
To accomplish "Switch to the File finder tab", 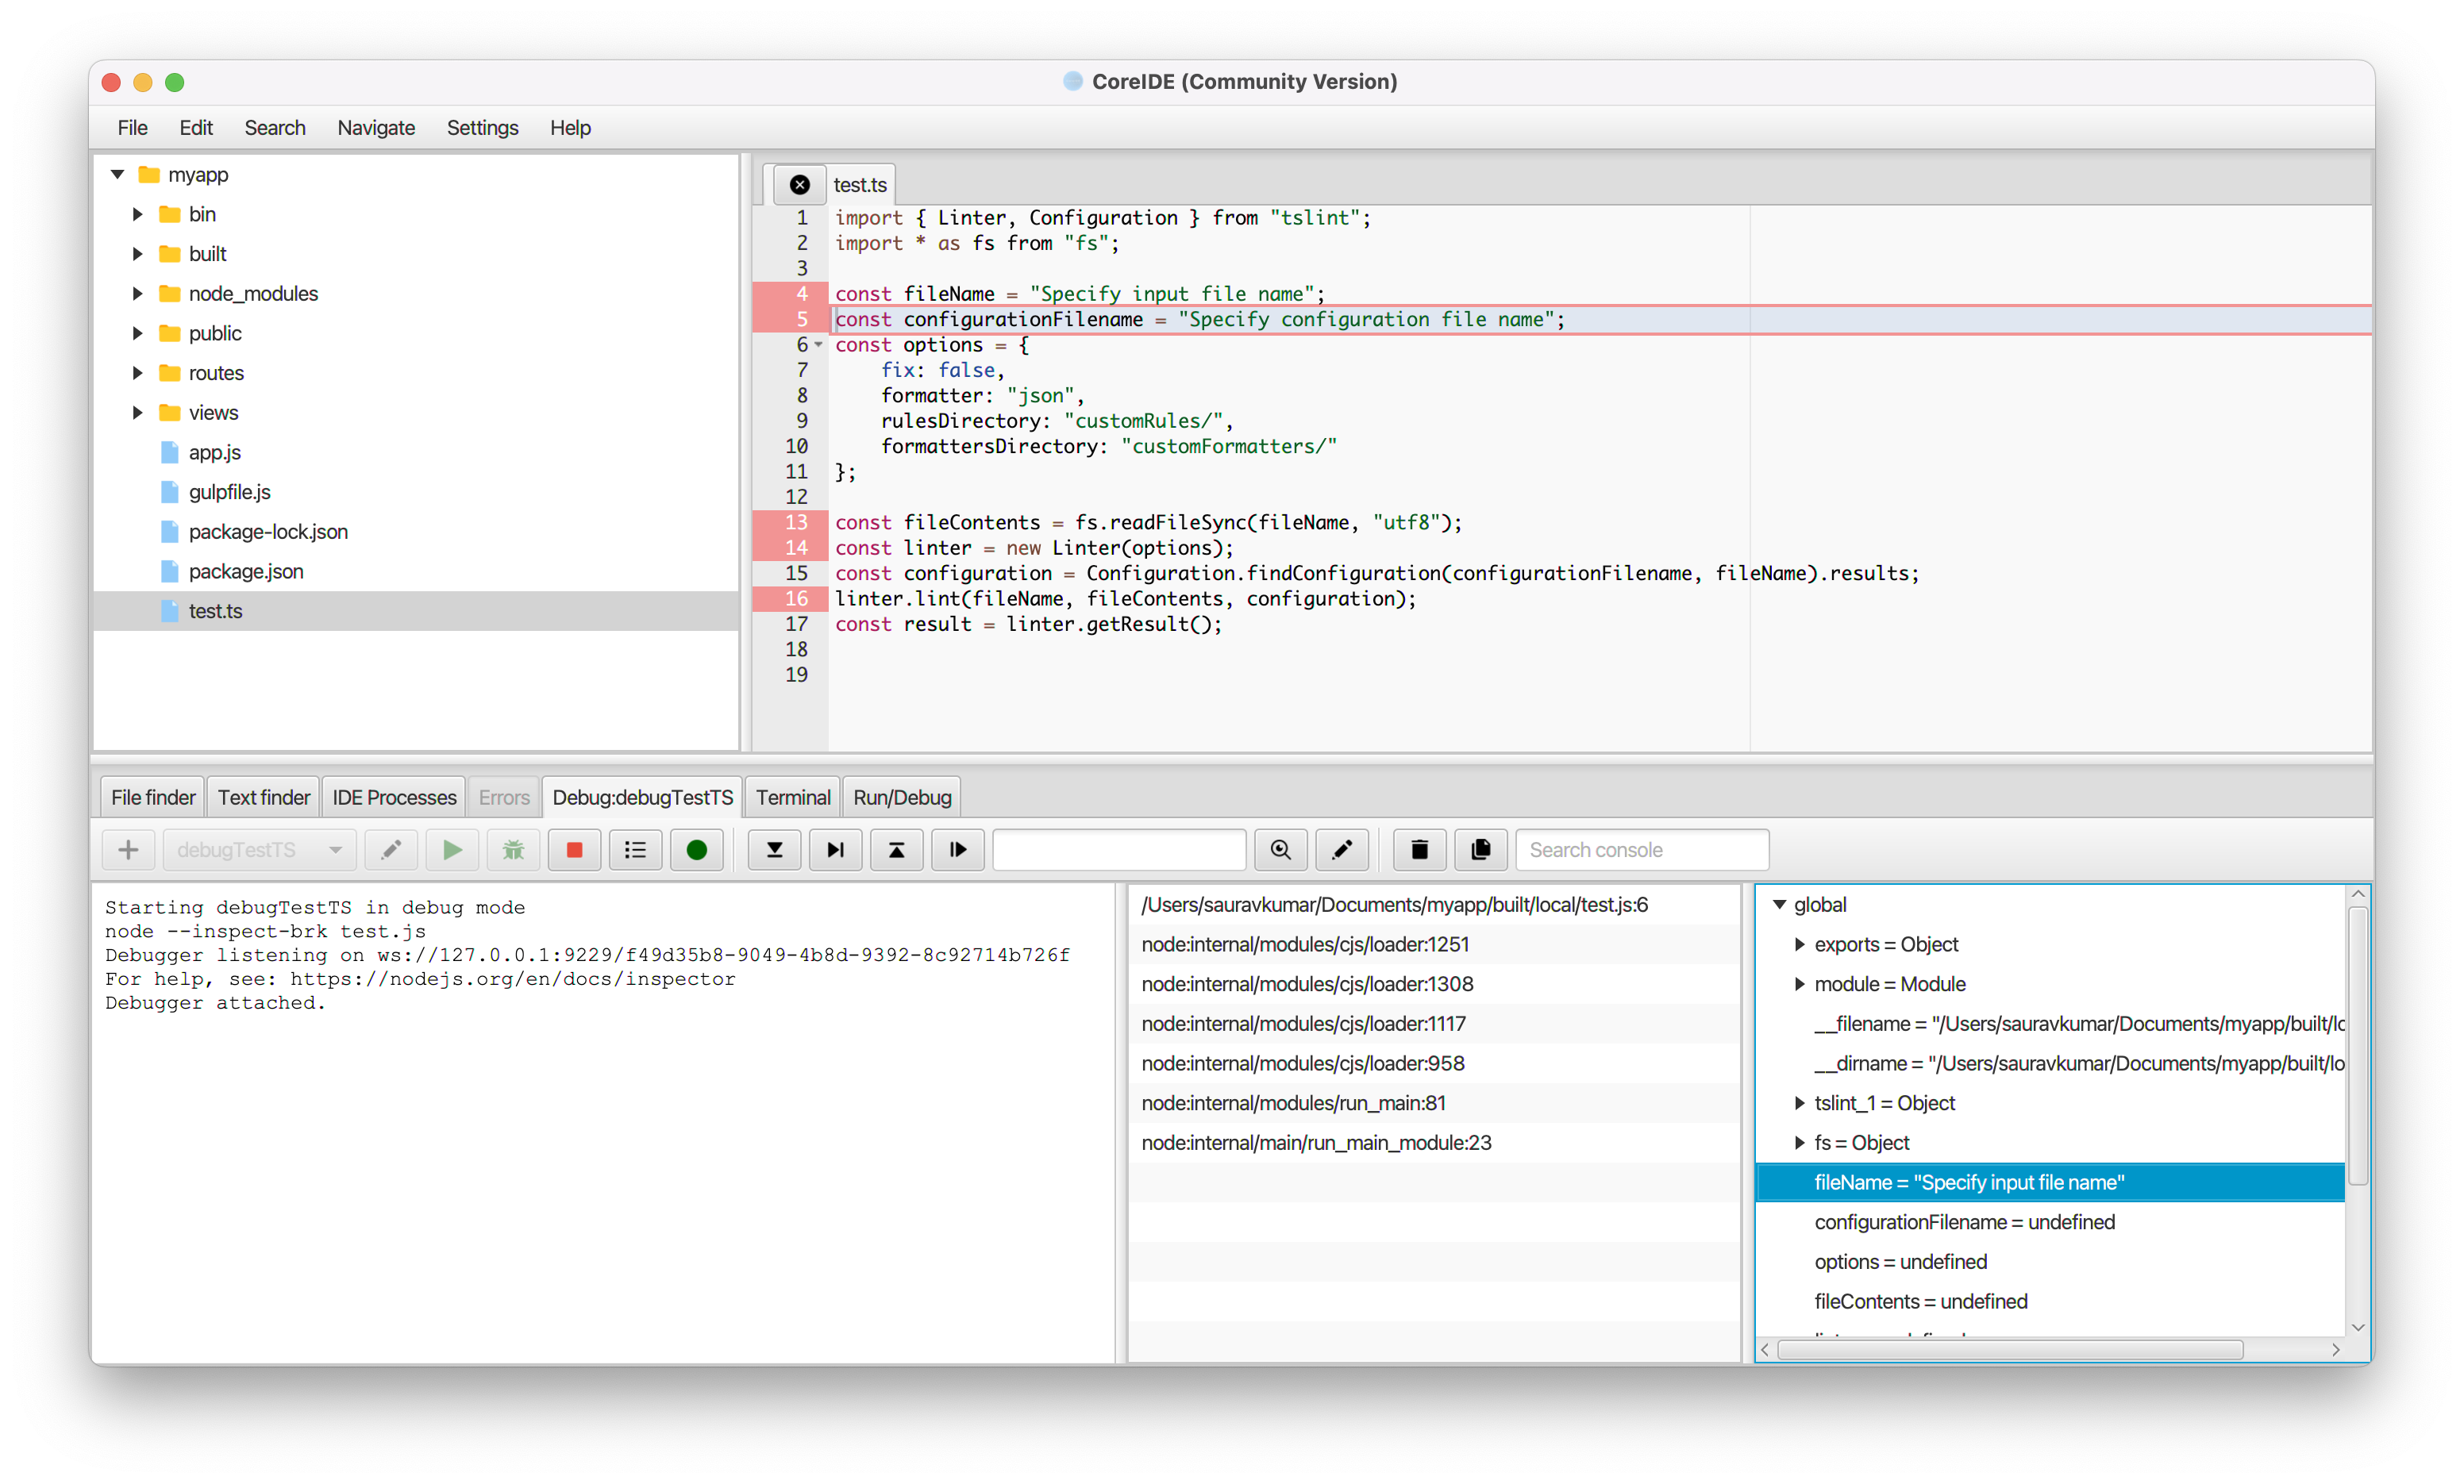I will tap(153, 797).
